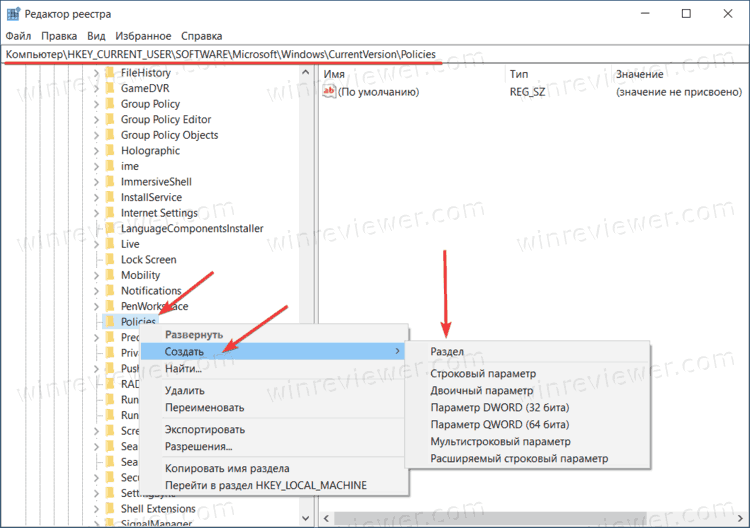Click the GameDVR folder icon

point(110,88)
